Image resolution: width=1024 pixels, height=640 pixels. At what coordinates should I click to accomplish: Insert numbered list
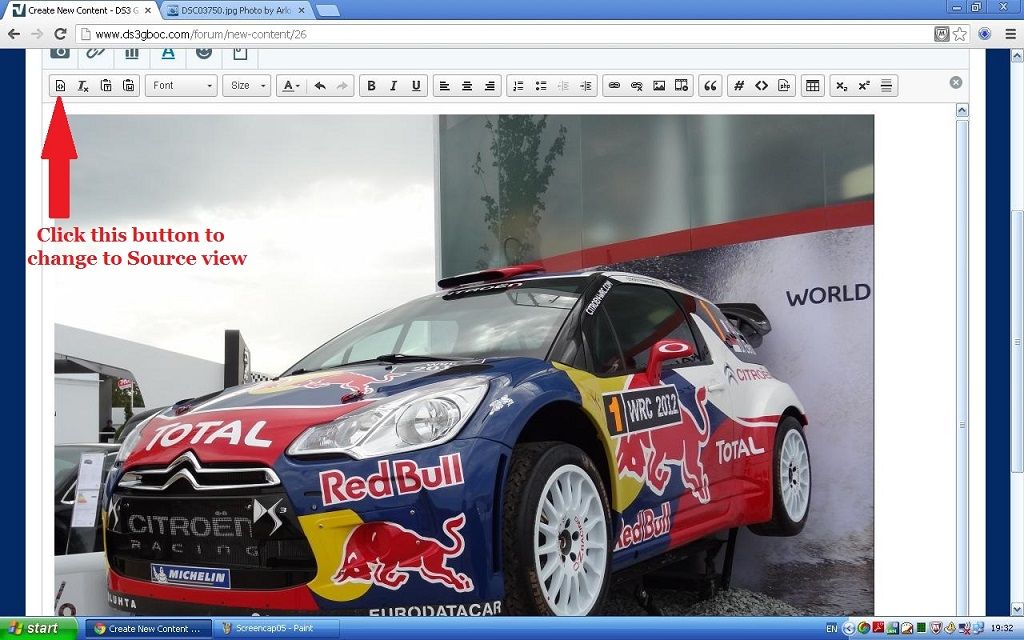tap(518, 86)
